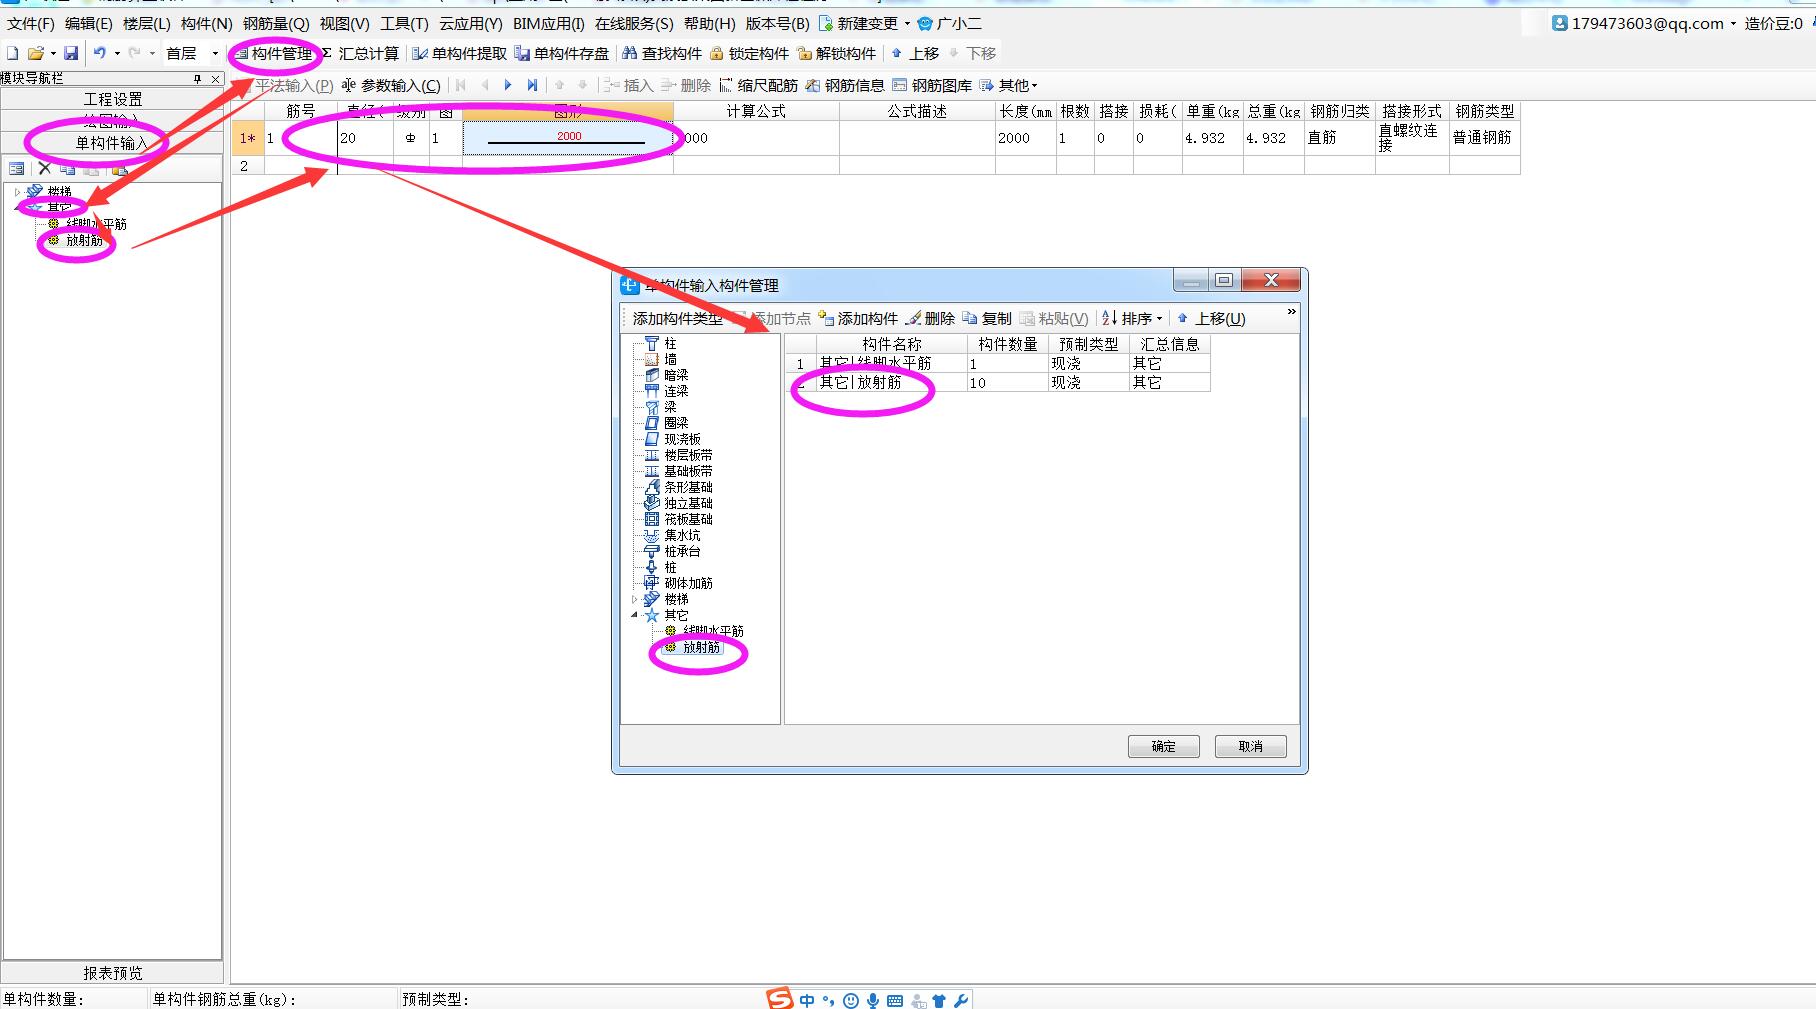The height and width of the screenshot is (1009, 1816).
Task: Open the 报表预览 panel tab
Action: pos(112,973)
